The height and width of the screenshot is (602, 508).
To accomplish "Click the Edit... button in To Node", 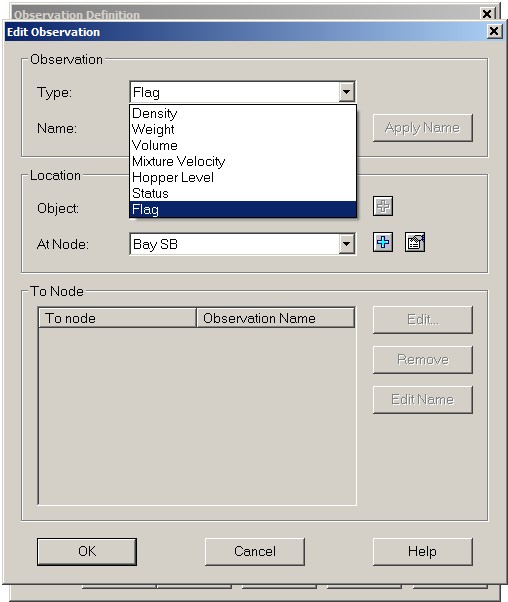I will tap(422, 319).
